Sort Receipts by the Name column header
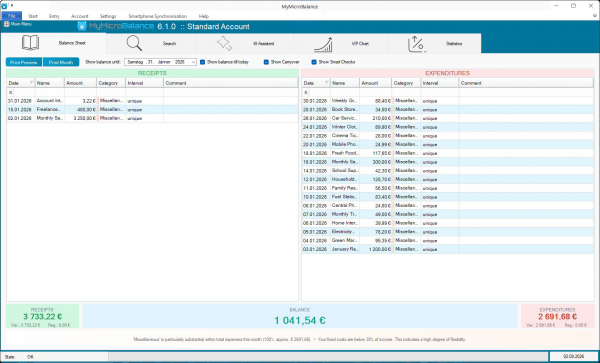Image resolution: width=600 pixels, height=363 pixels. [x=50, y=83]
